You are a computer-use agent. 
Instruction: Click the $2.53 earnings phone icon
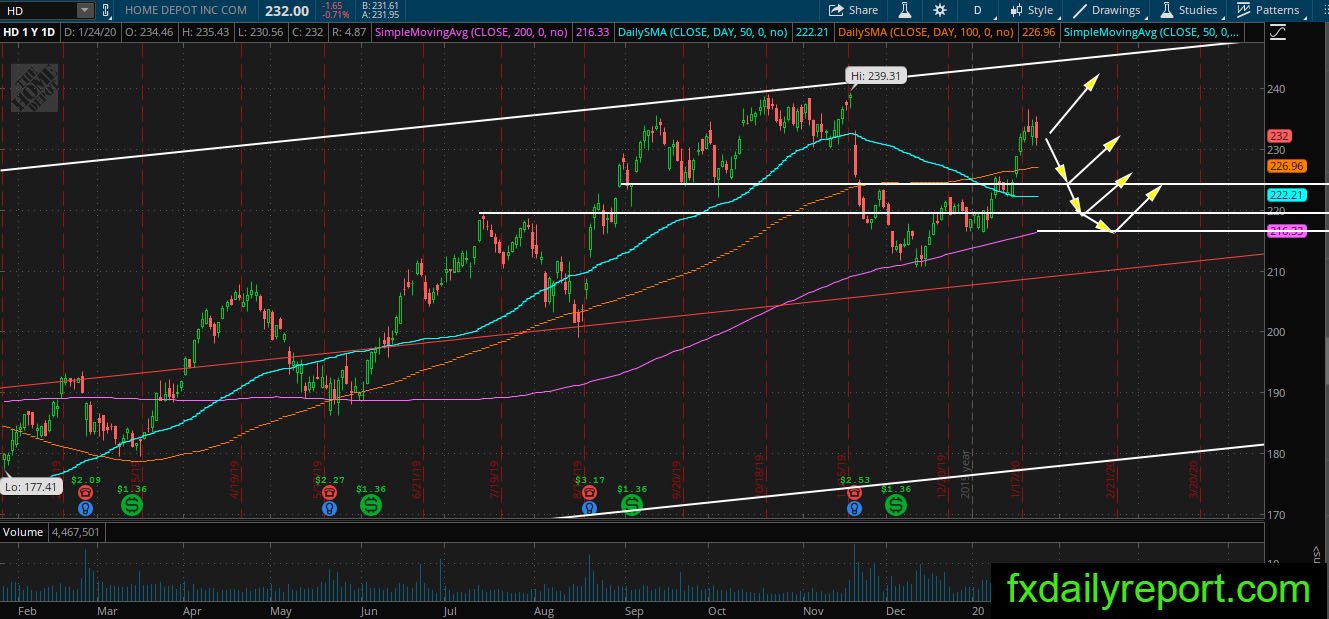click(854, 493)
